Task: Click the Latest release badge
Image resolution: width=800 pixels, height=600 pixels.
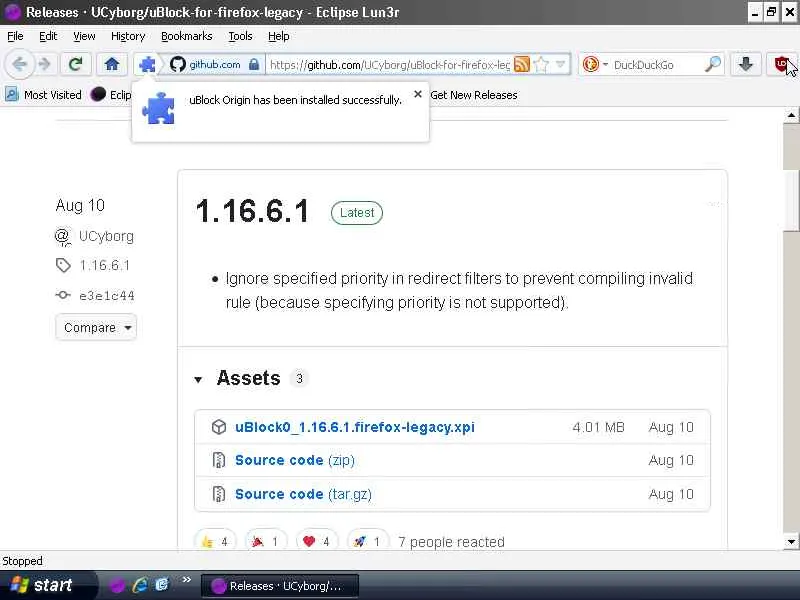Action: 357,213
